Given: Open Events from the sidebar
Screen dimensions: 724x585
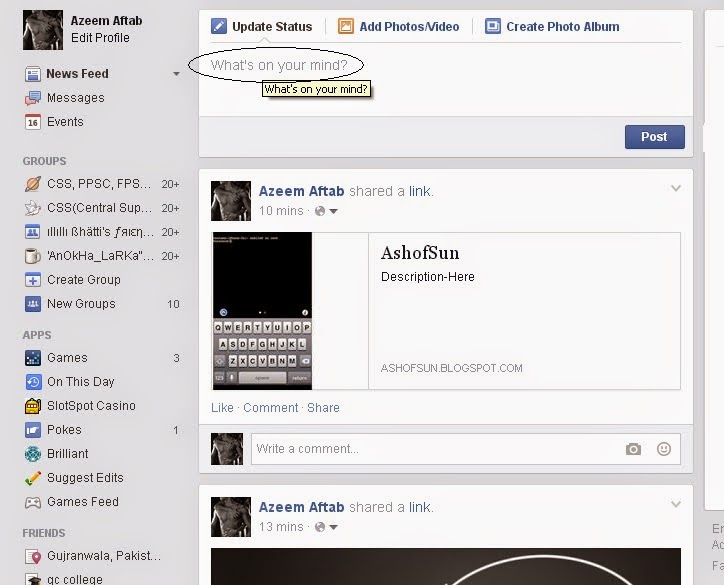Looking at the screenshot, I should (65, 122).
